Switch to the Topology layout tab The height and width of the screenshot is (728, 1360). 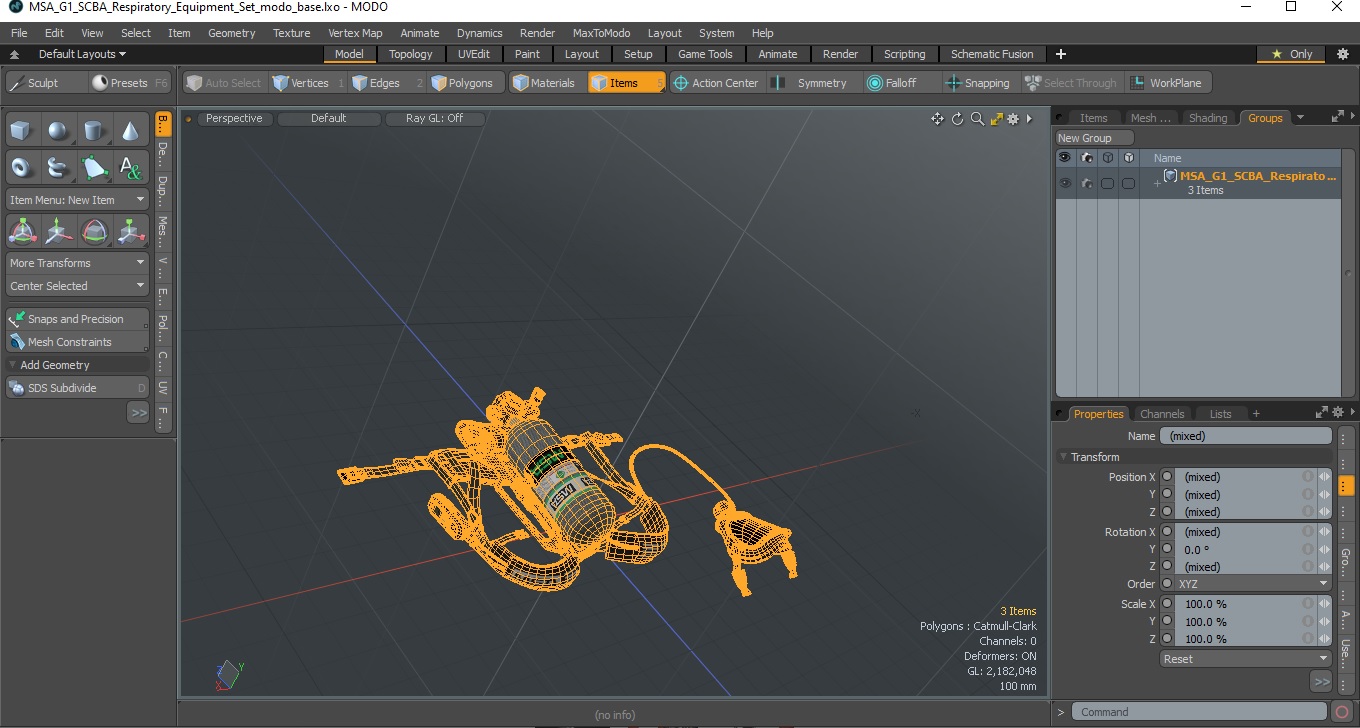click(411, 54)
